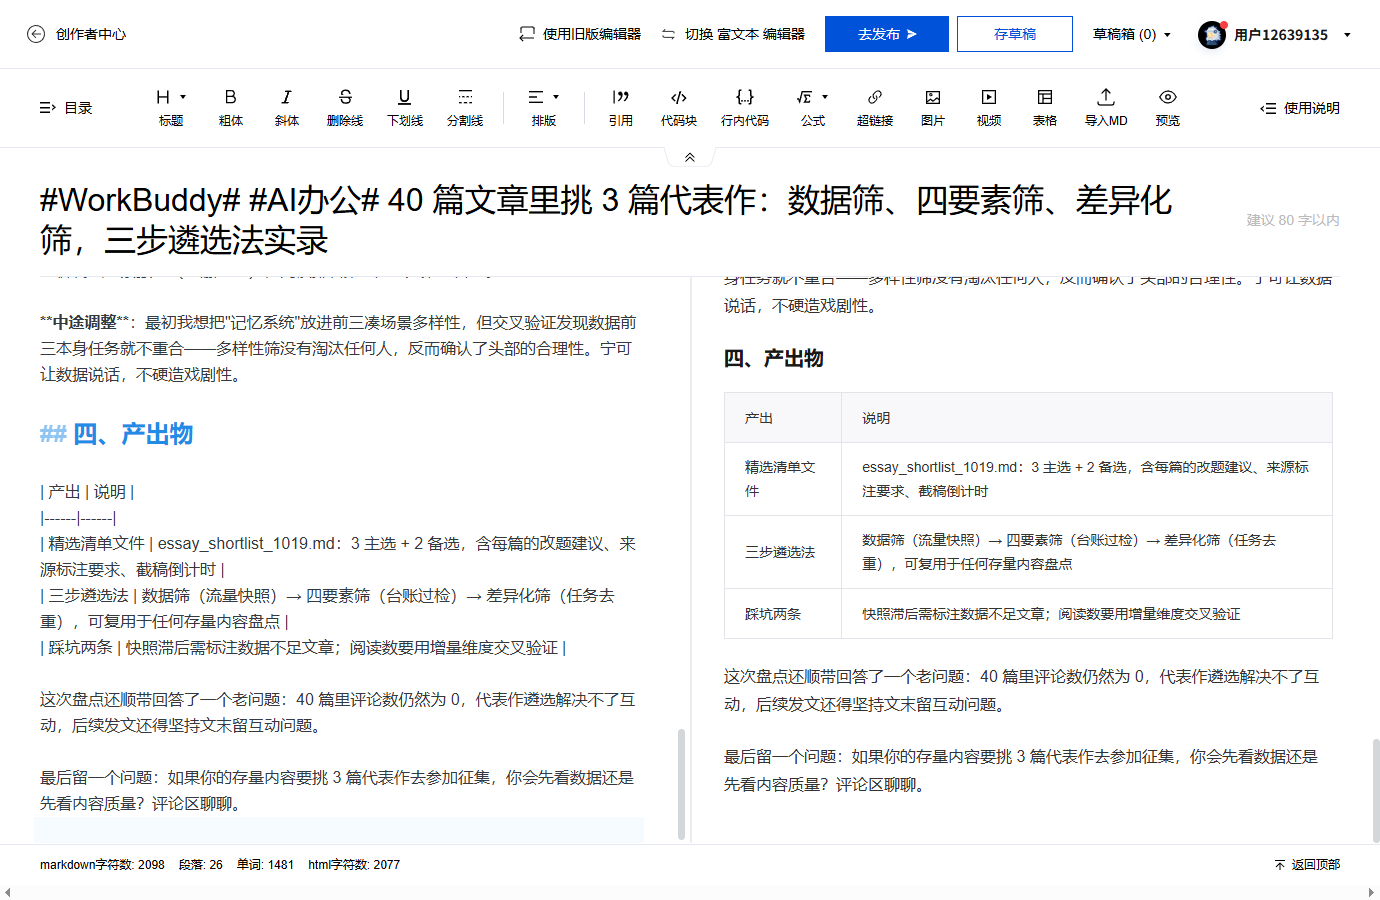Expand the 草稿箱 (0) drafts dropdown
Screen dimensions: 1380x900
click(x=1132, y=34)
